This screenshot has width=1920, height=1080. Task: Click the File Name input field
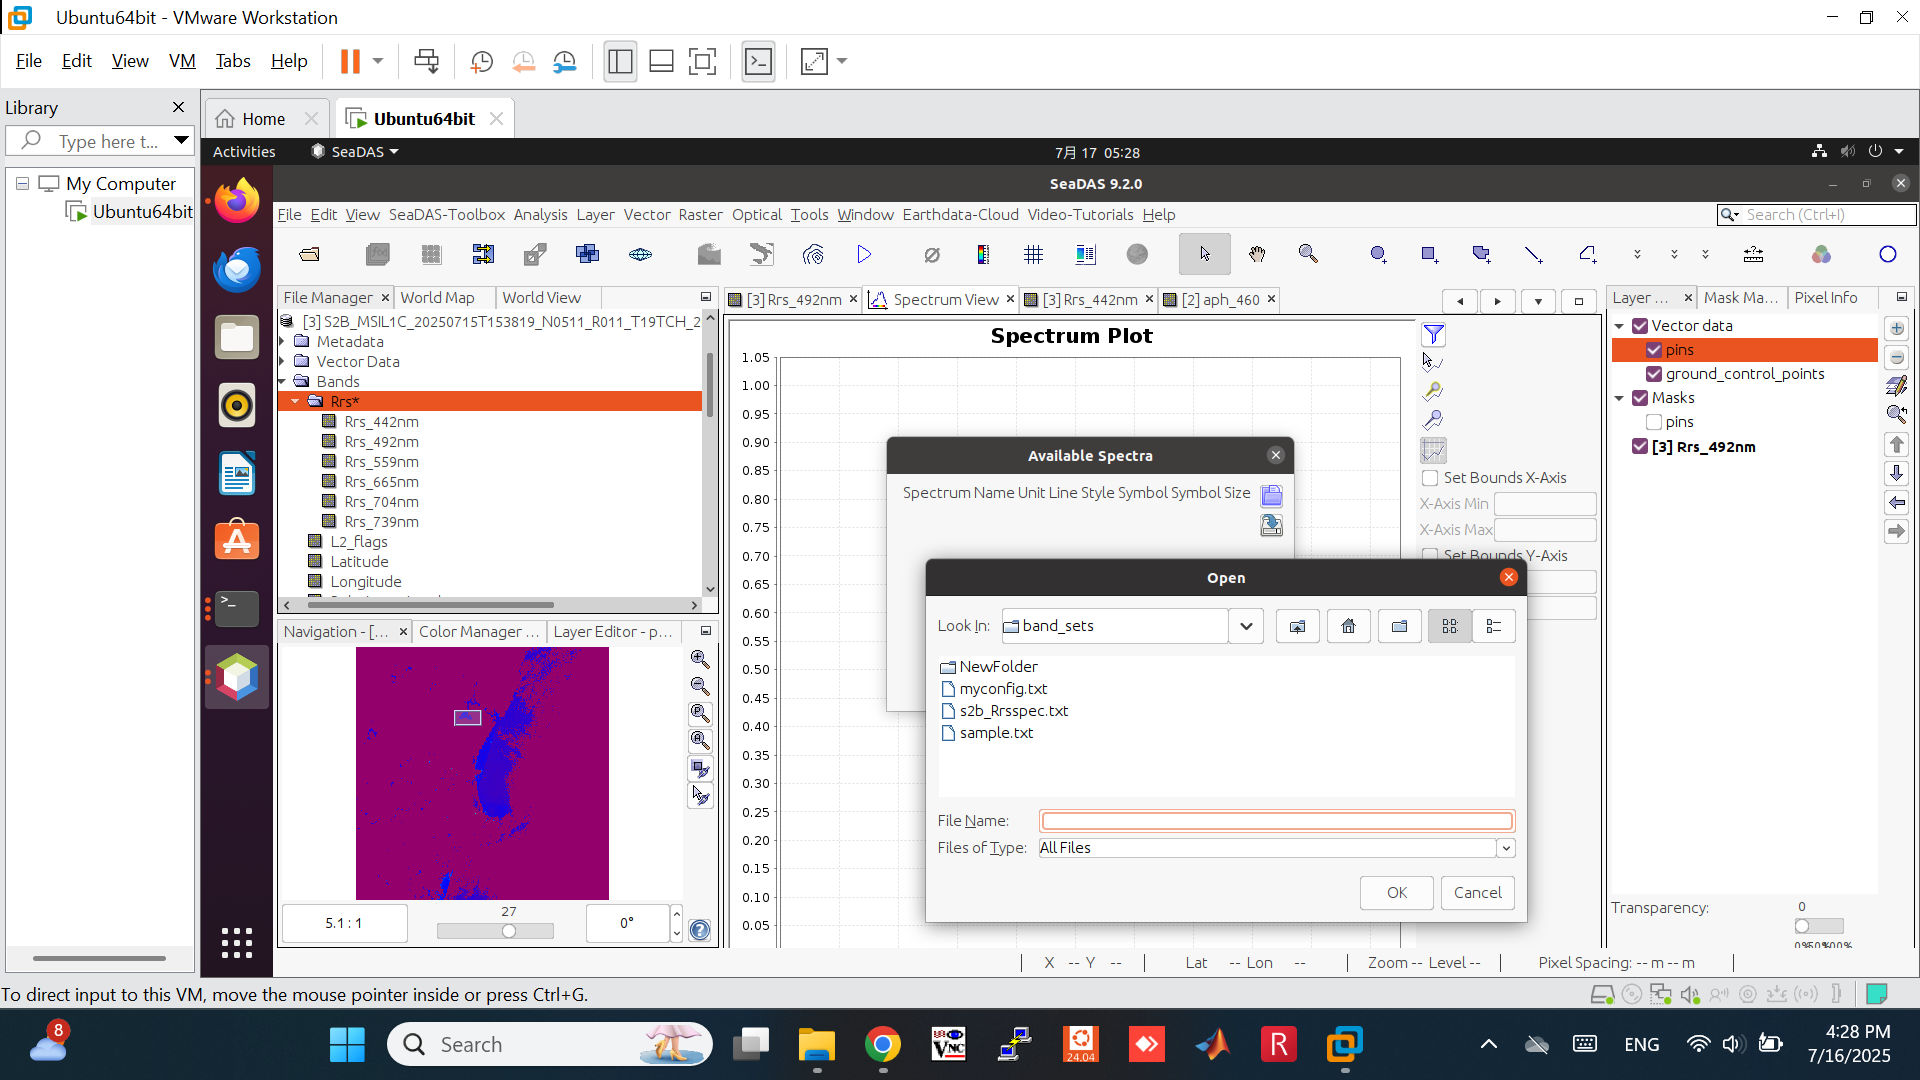[1276, 821]
